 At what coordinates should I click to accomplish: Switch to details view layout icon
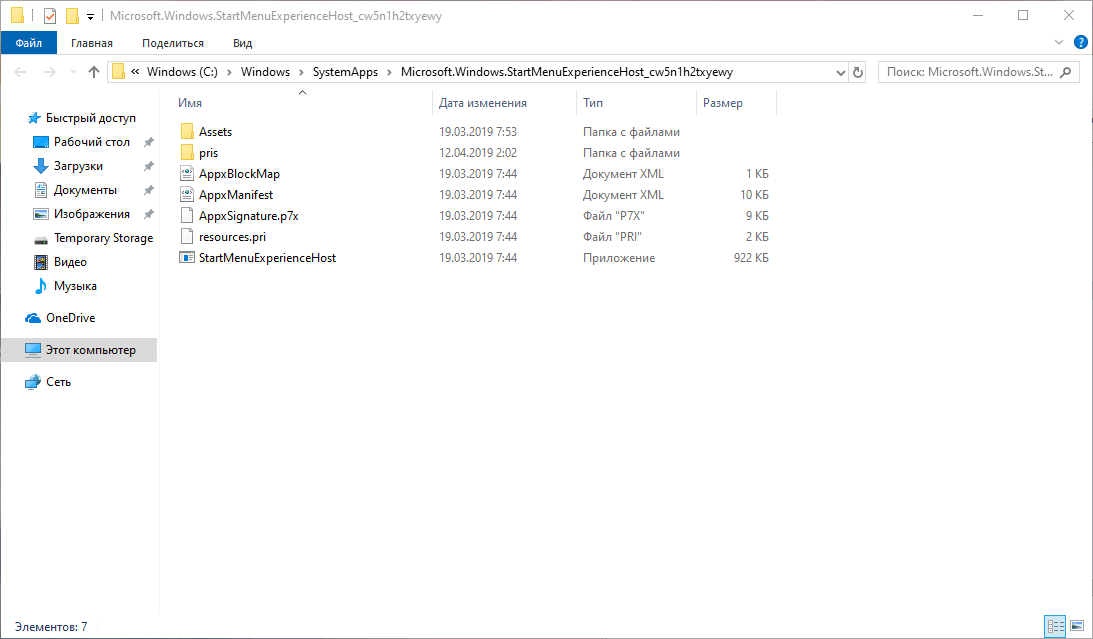click(1055, 626)
